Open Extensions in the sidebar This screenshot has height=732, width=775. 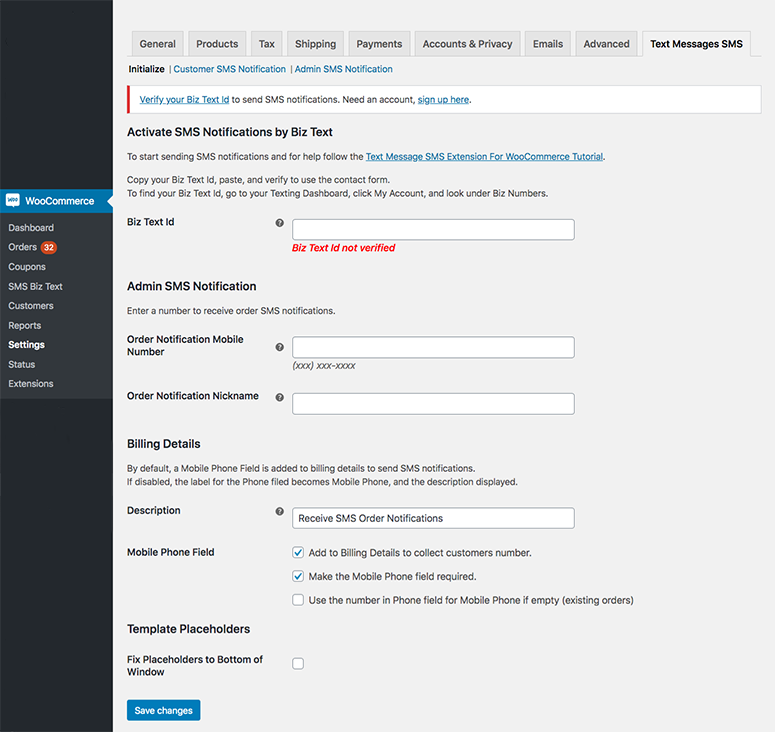pos(31,384)
